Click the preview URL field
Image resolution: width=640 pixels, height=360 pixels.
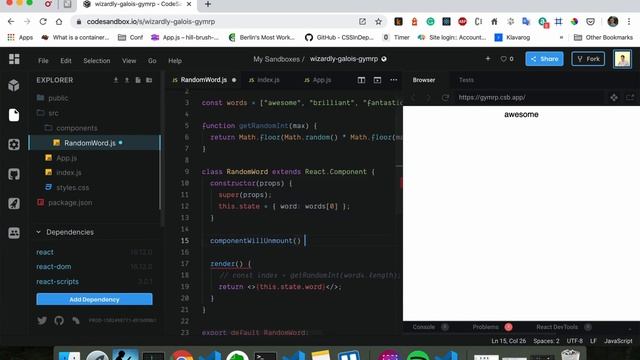(529, 98)
